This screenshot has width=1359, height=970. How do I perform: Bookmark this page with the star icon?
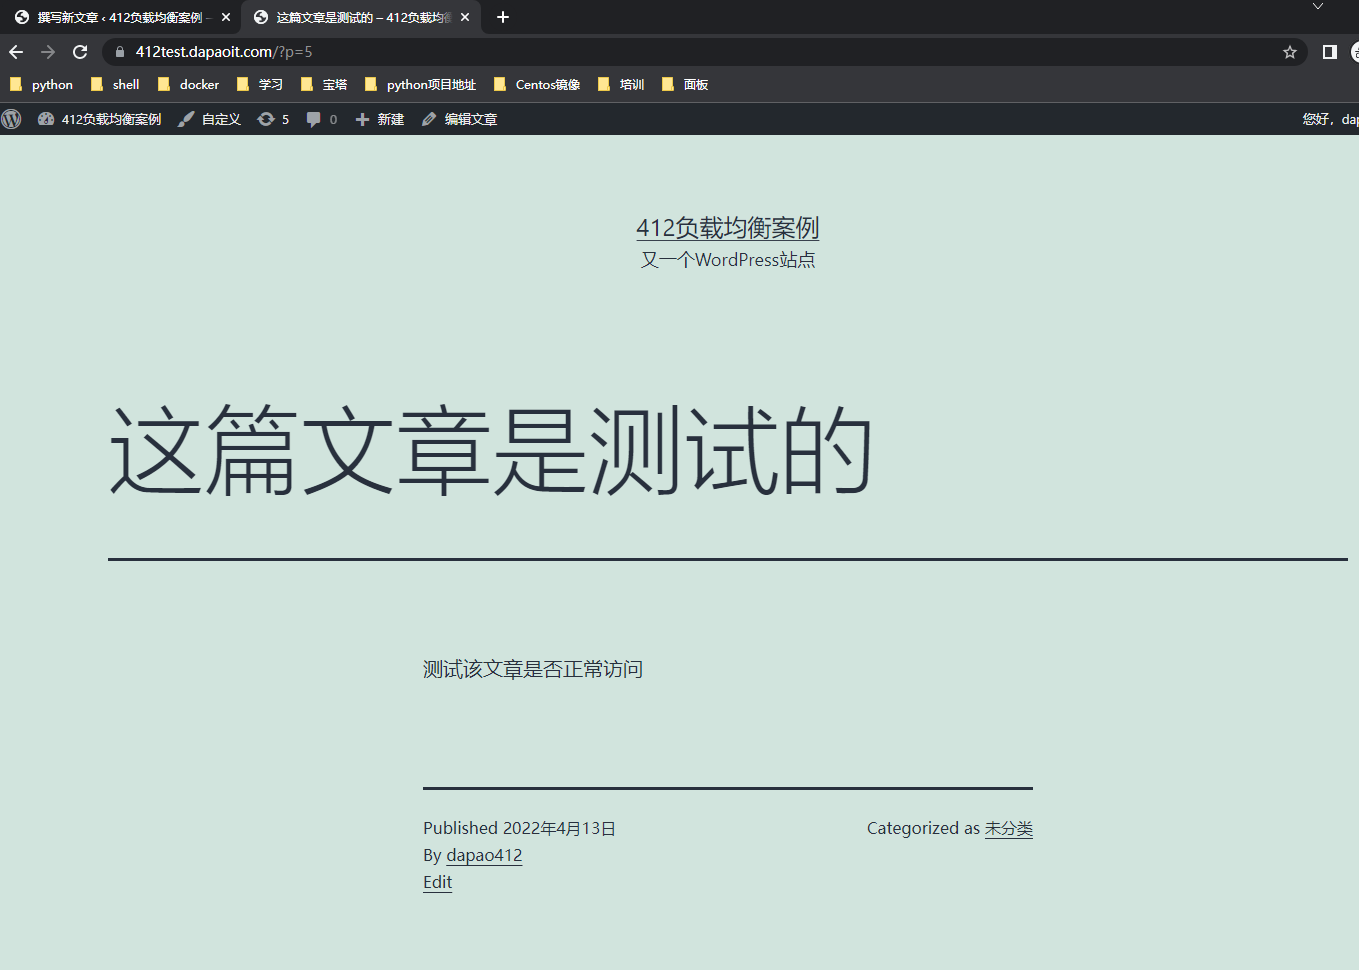[1290, 52]
